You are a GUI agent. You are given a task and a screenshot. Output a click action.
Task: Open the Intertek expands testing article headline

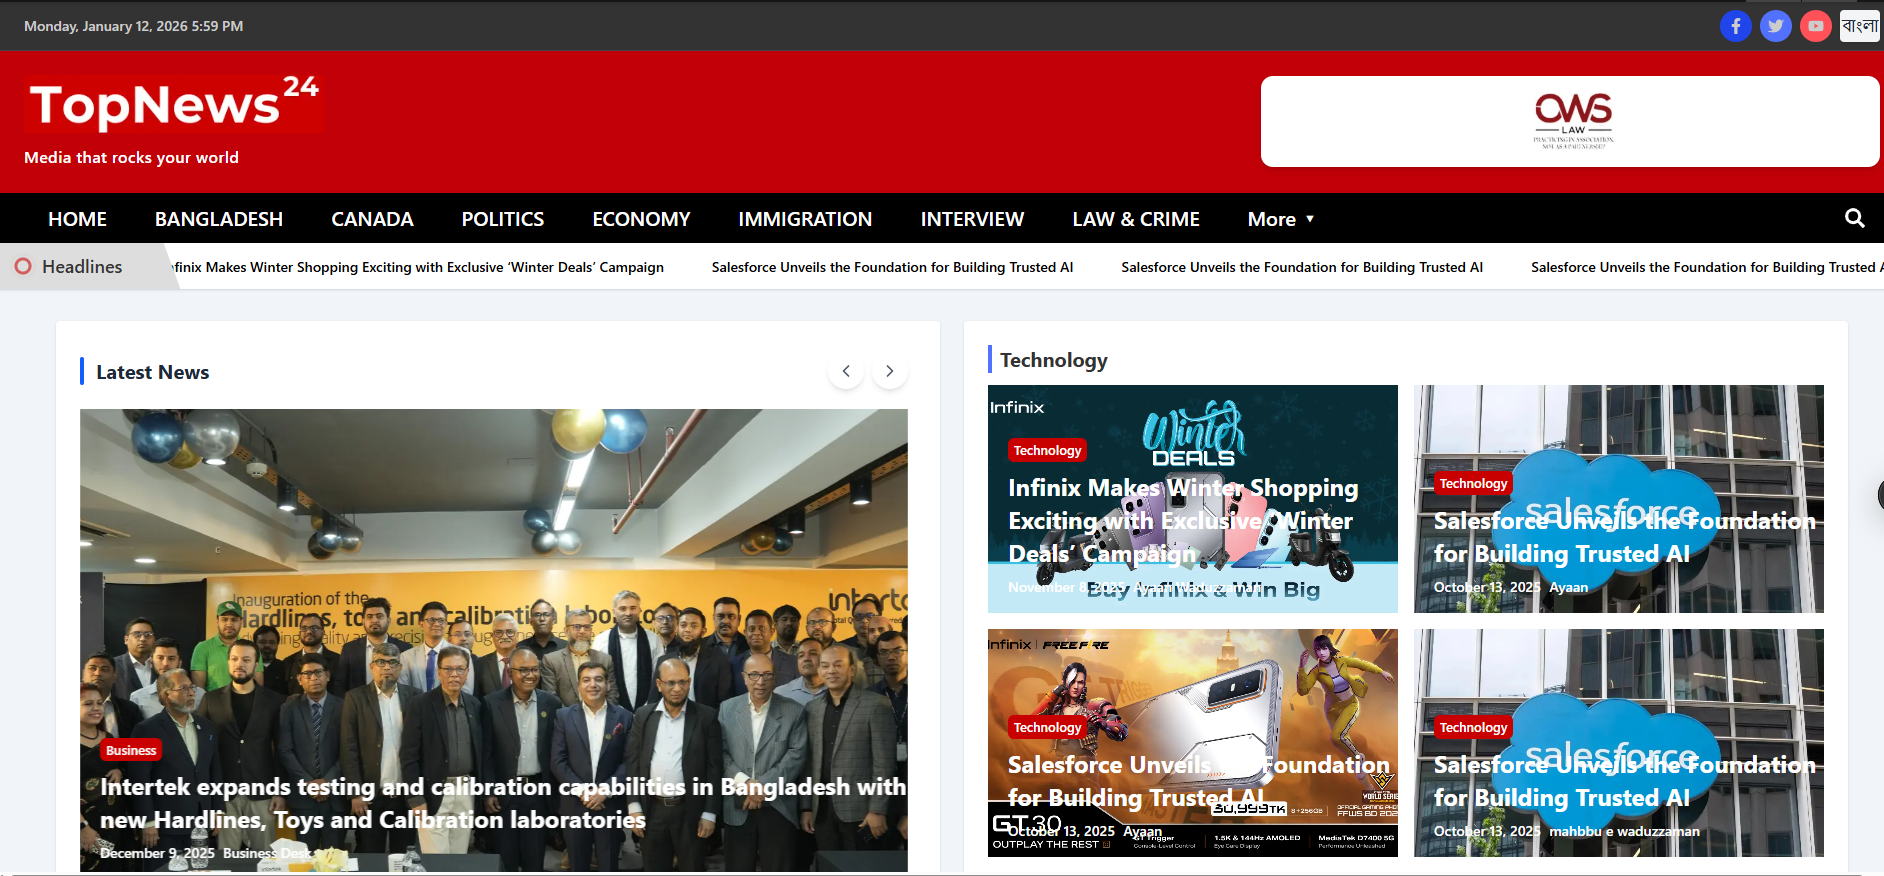pos(503,803)
